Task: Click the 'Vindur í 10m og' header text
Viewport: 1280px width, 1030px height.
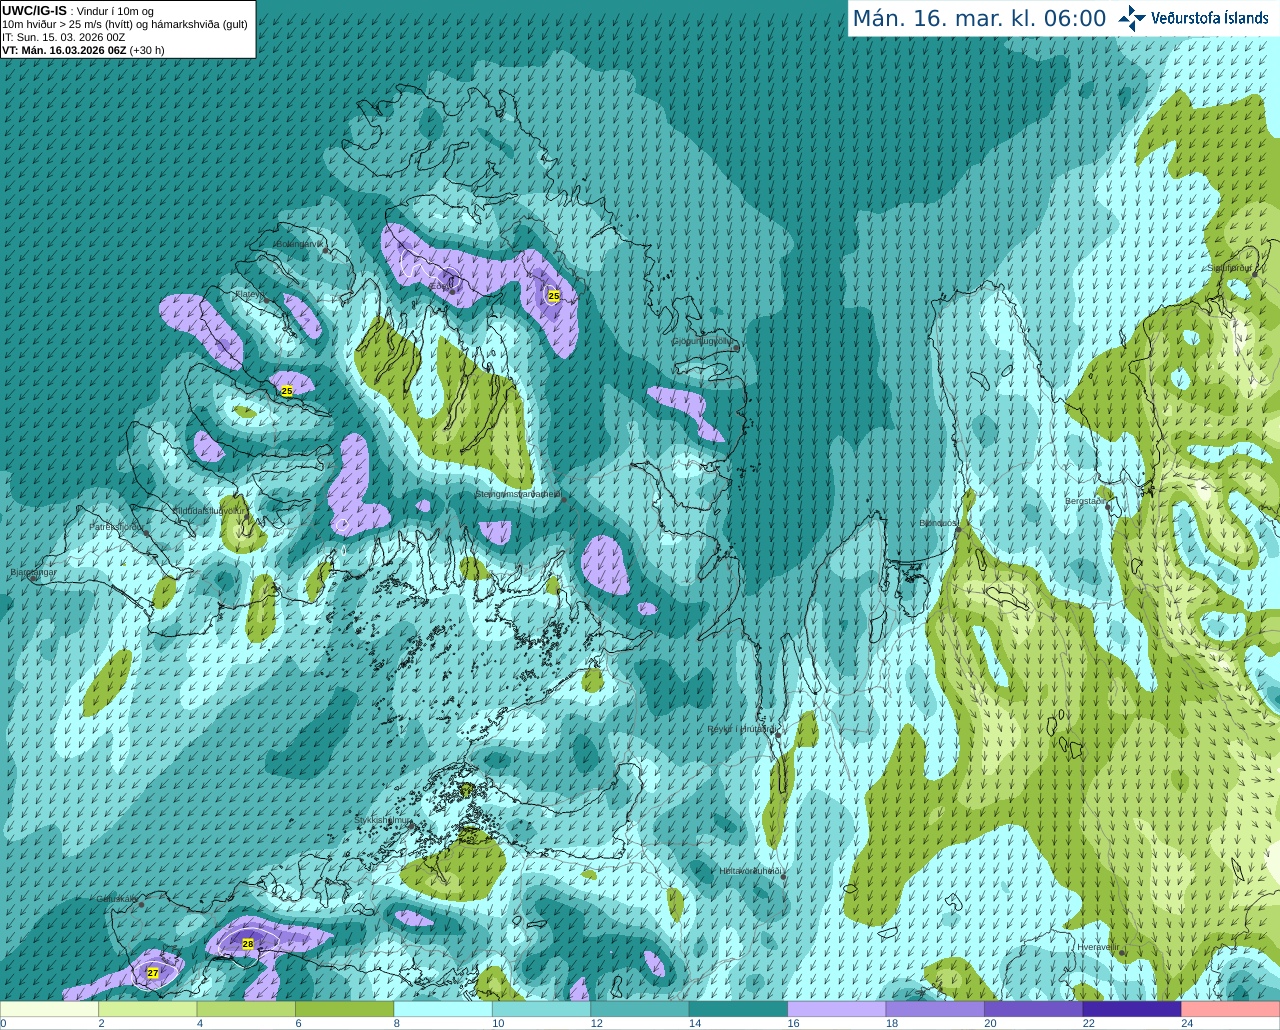Action: (x=116, y=11)
